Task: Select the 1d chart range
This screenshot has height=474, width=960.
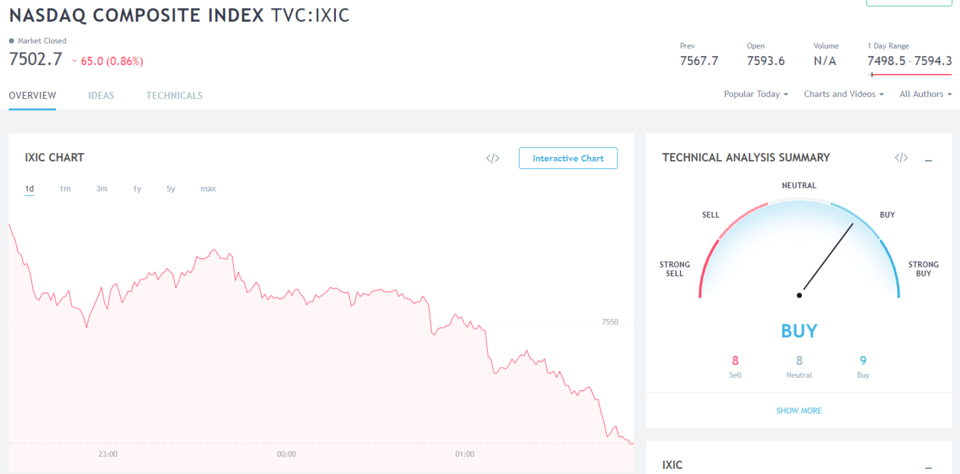Action: [29, 189]
